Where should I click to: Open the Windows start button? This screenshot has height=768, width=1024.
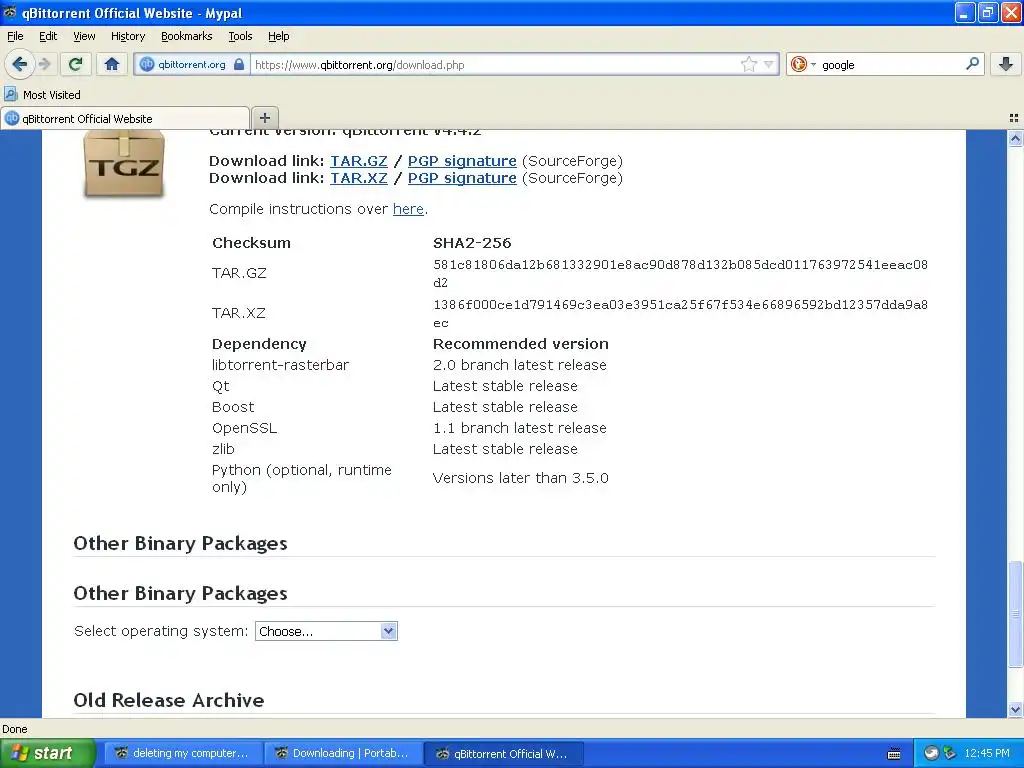(x=46, y=753)
